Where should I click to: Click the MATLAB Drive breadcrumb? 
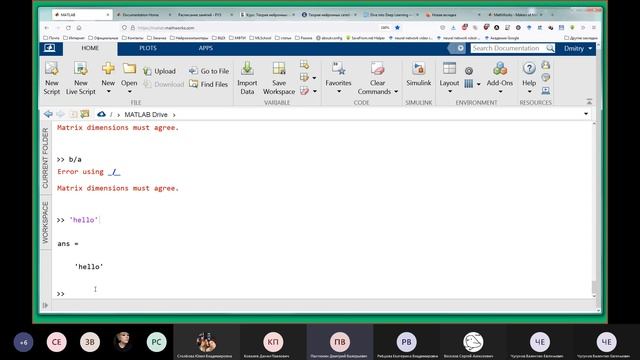pyautogui.click(x=146, y=115)
